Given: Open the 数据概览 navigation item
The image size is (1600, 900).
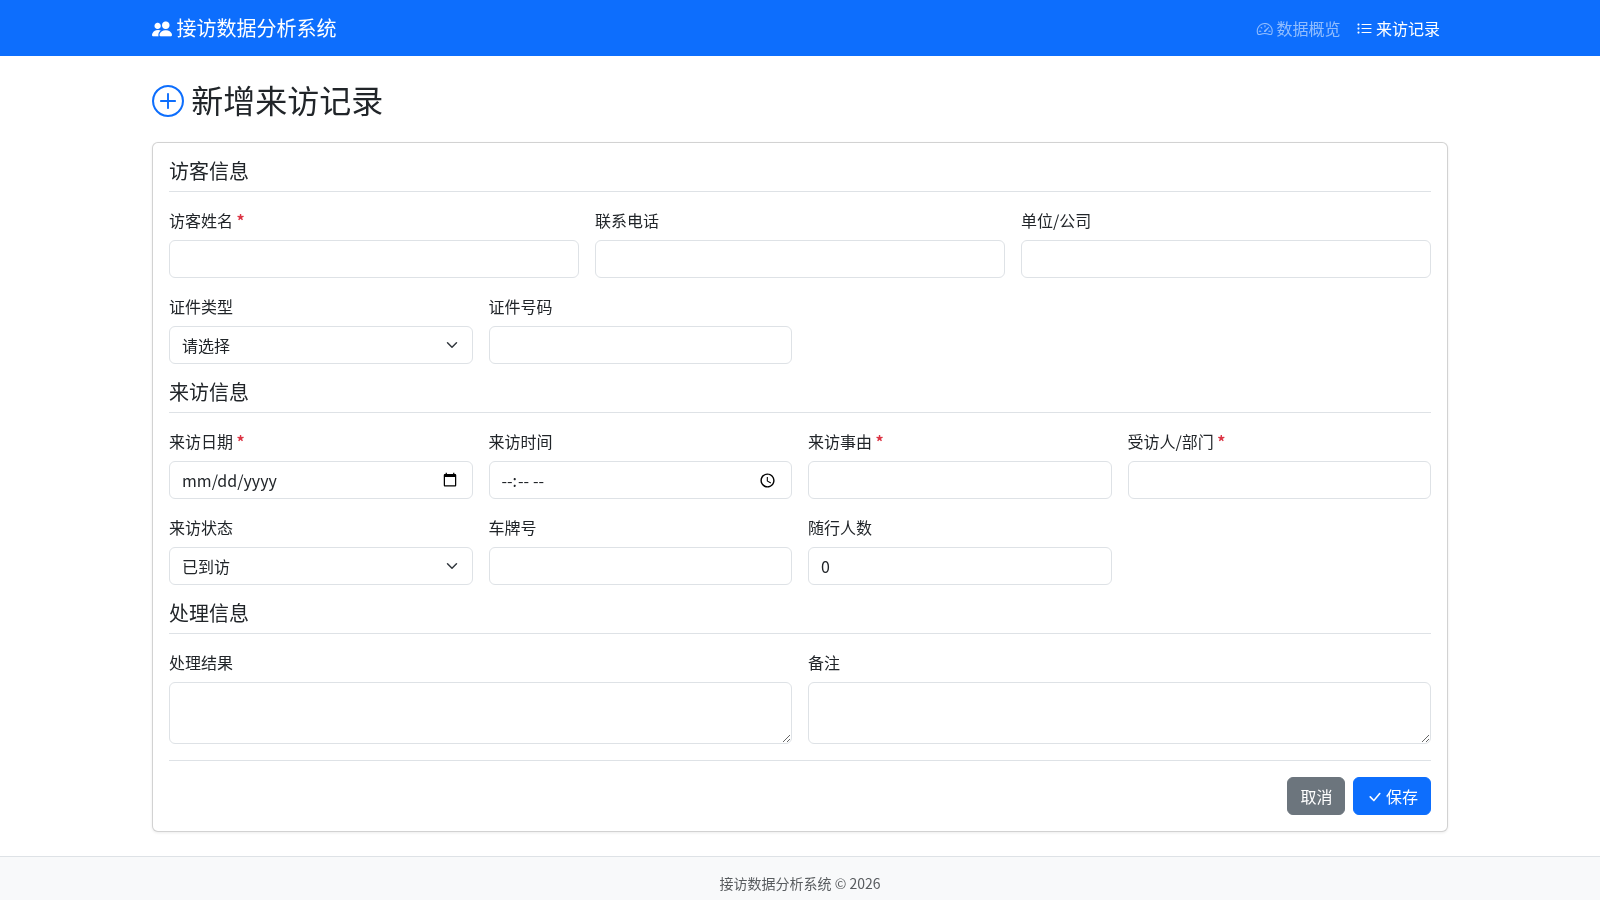Looking at the screenshot, I should click(x=1298, y=29).
